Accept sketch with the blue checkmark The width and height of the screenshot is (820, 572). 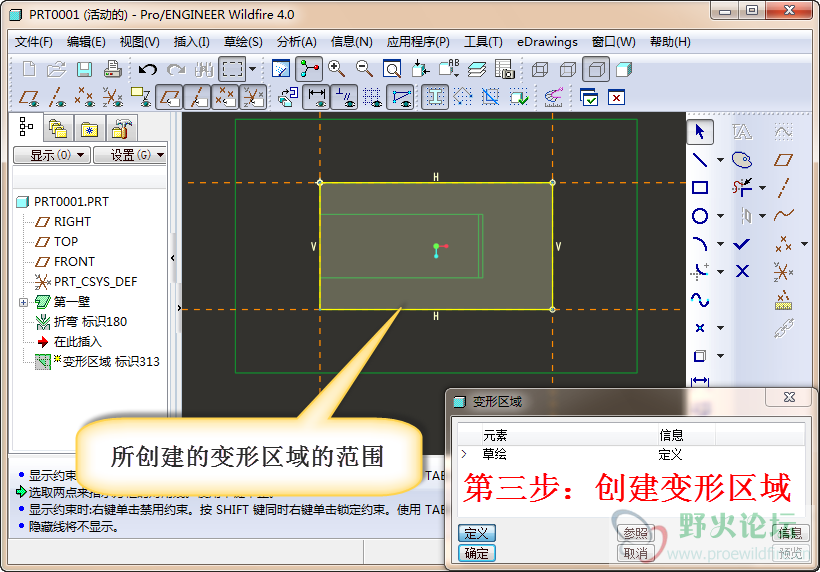point(742,244)
